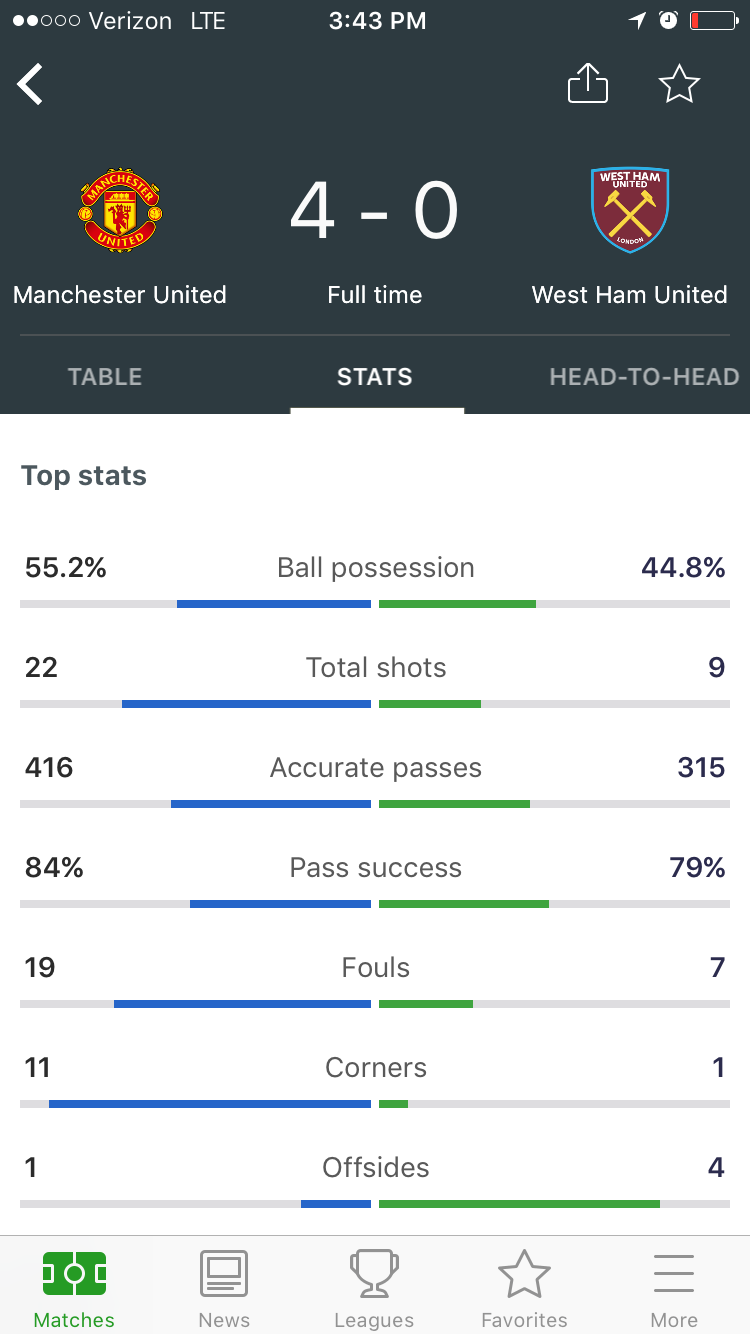
Task: Open the Leagues trophy icon
Action: click(x=374, y=1274)
